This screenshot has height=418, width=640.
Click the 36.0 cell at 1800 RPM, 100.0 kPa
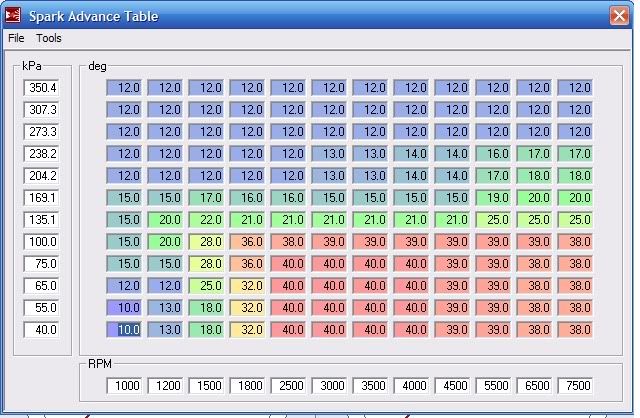click(247, 242)
